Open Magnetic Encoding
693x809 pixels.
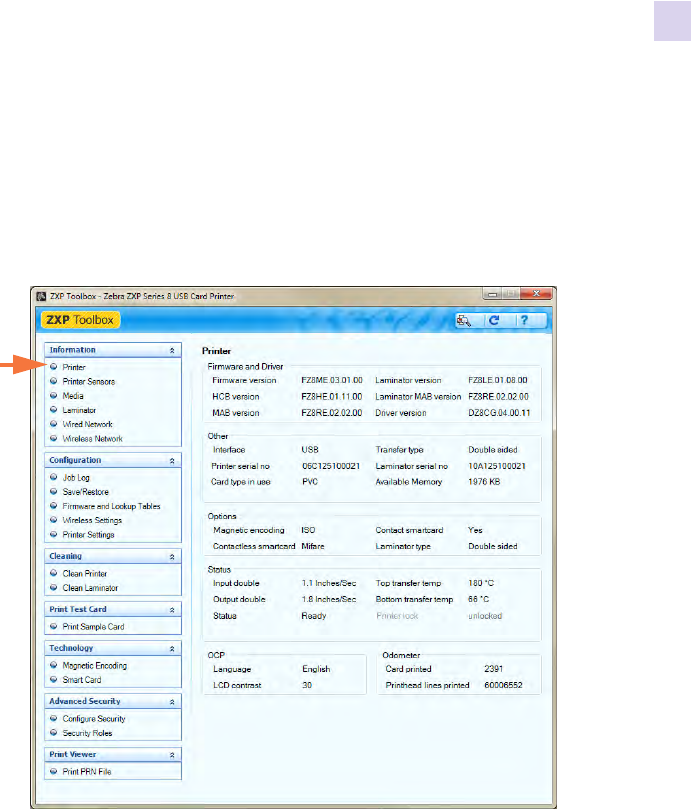click(x=94, y=666)
